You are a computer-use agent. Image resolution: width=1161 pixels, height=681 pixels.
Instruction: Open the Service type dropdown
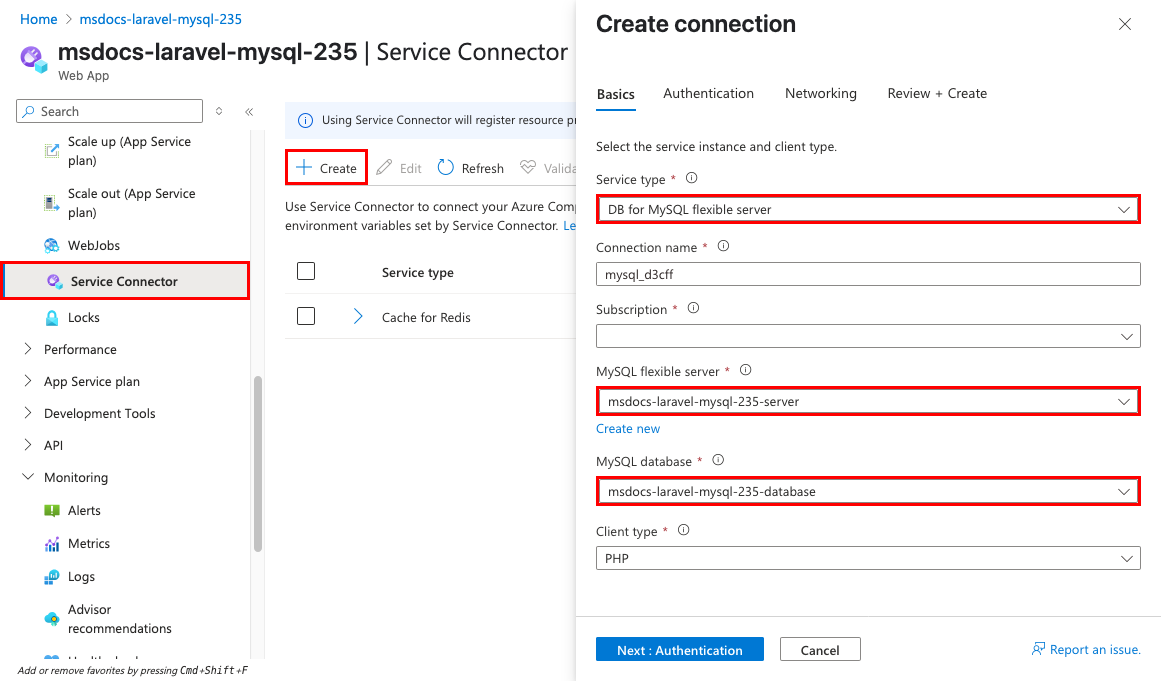pyautogui.click(x=867, y=209)
